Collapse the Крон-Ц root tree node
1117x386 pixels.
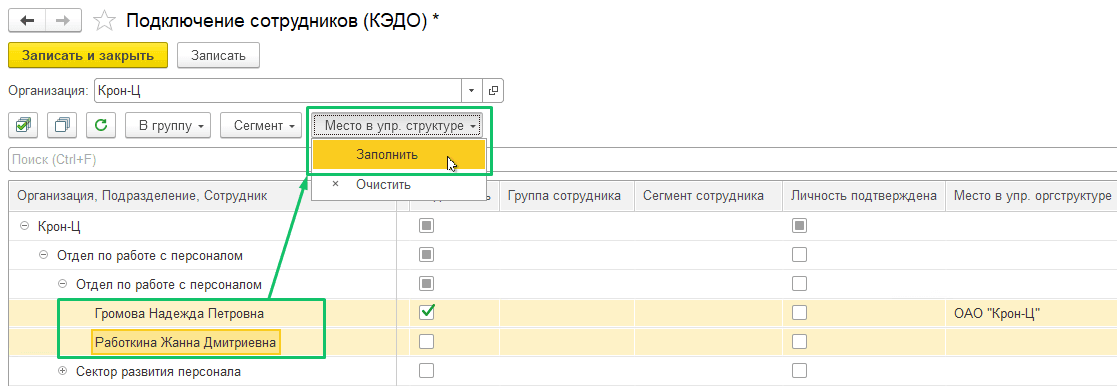click(25, 225)
